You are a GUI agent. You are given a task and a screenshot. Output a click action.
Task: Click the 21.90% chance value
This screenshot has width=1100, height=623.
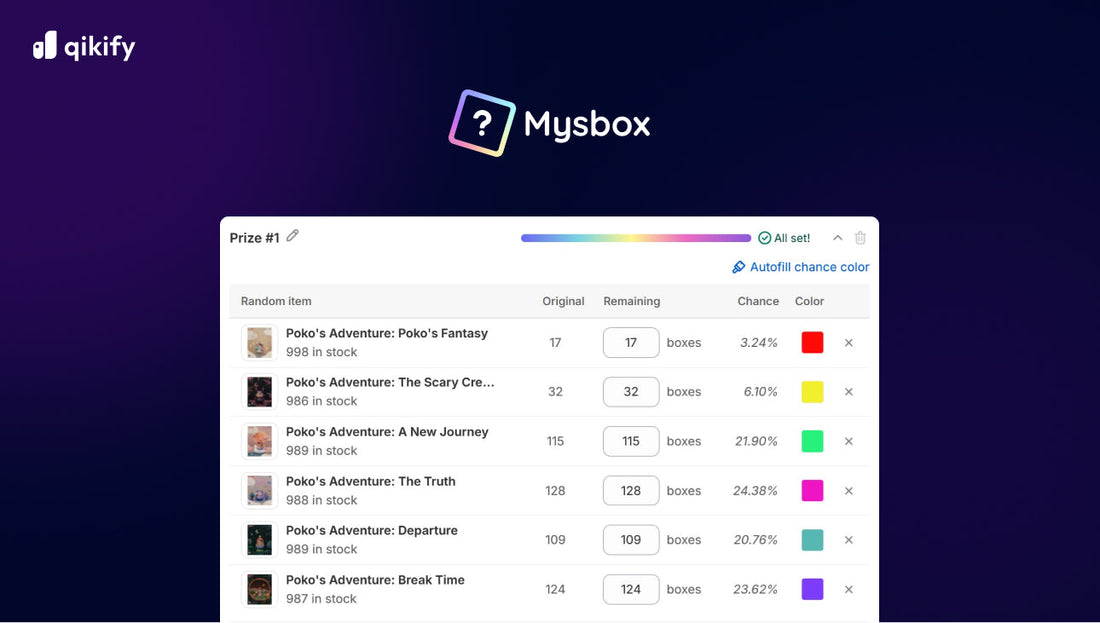coord(756,441)
